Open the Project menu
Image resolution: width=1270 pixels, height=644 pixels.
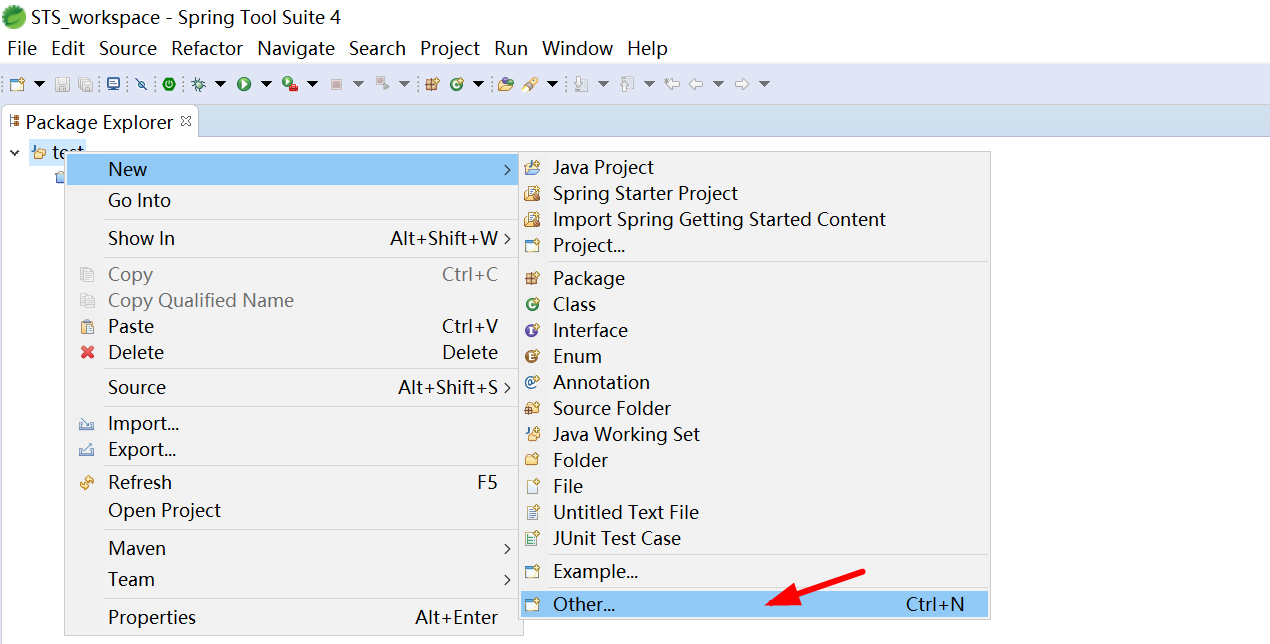(x=450, y=48)
